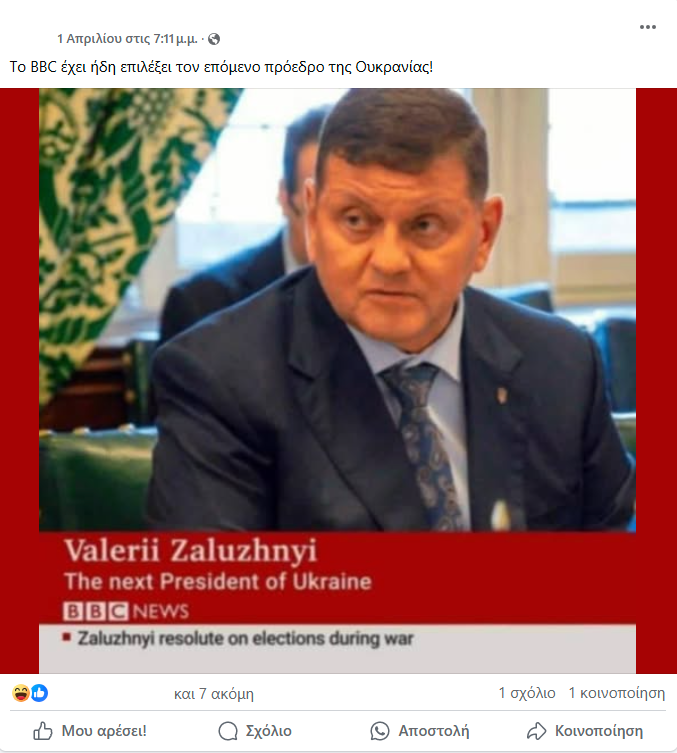Click the Greek post caption about BBC

tap(221, 67)
